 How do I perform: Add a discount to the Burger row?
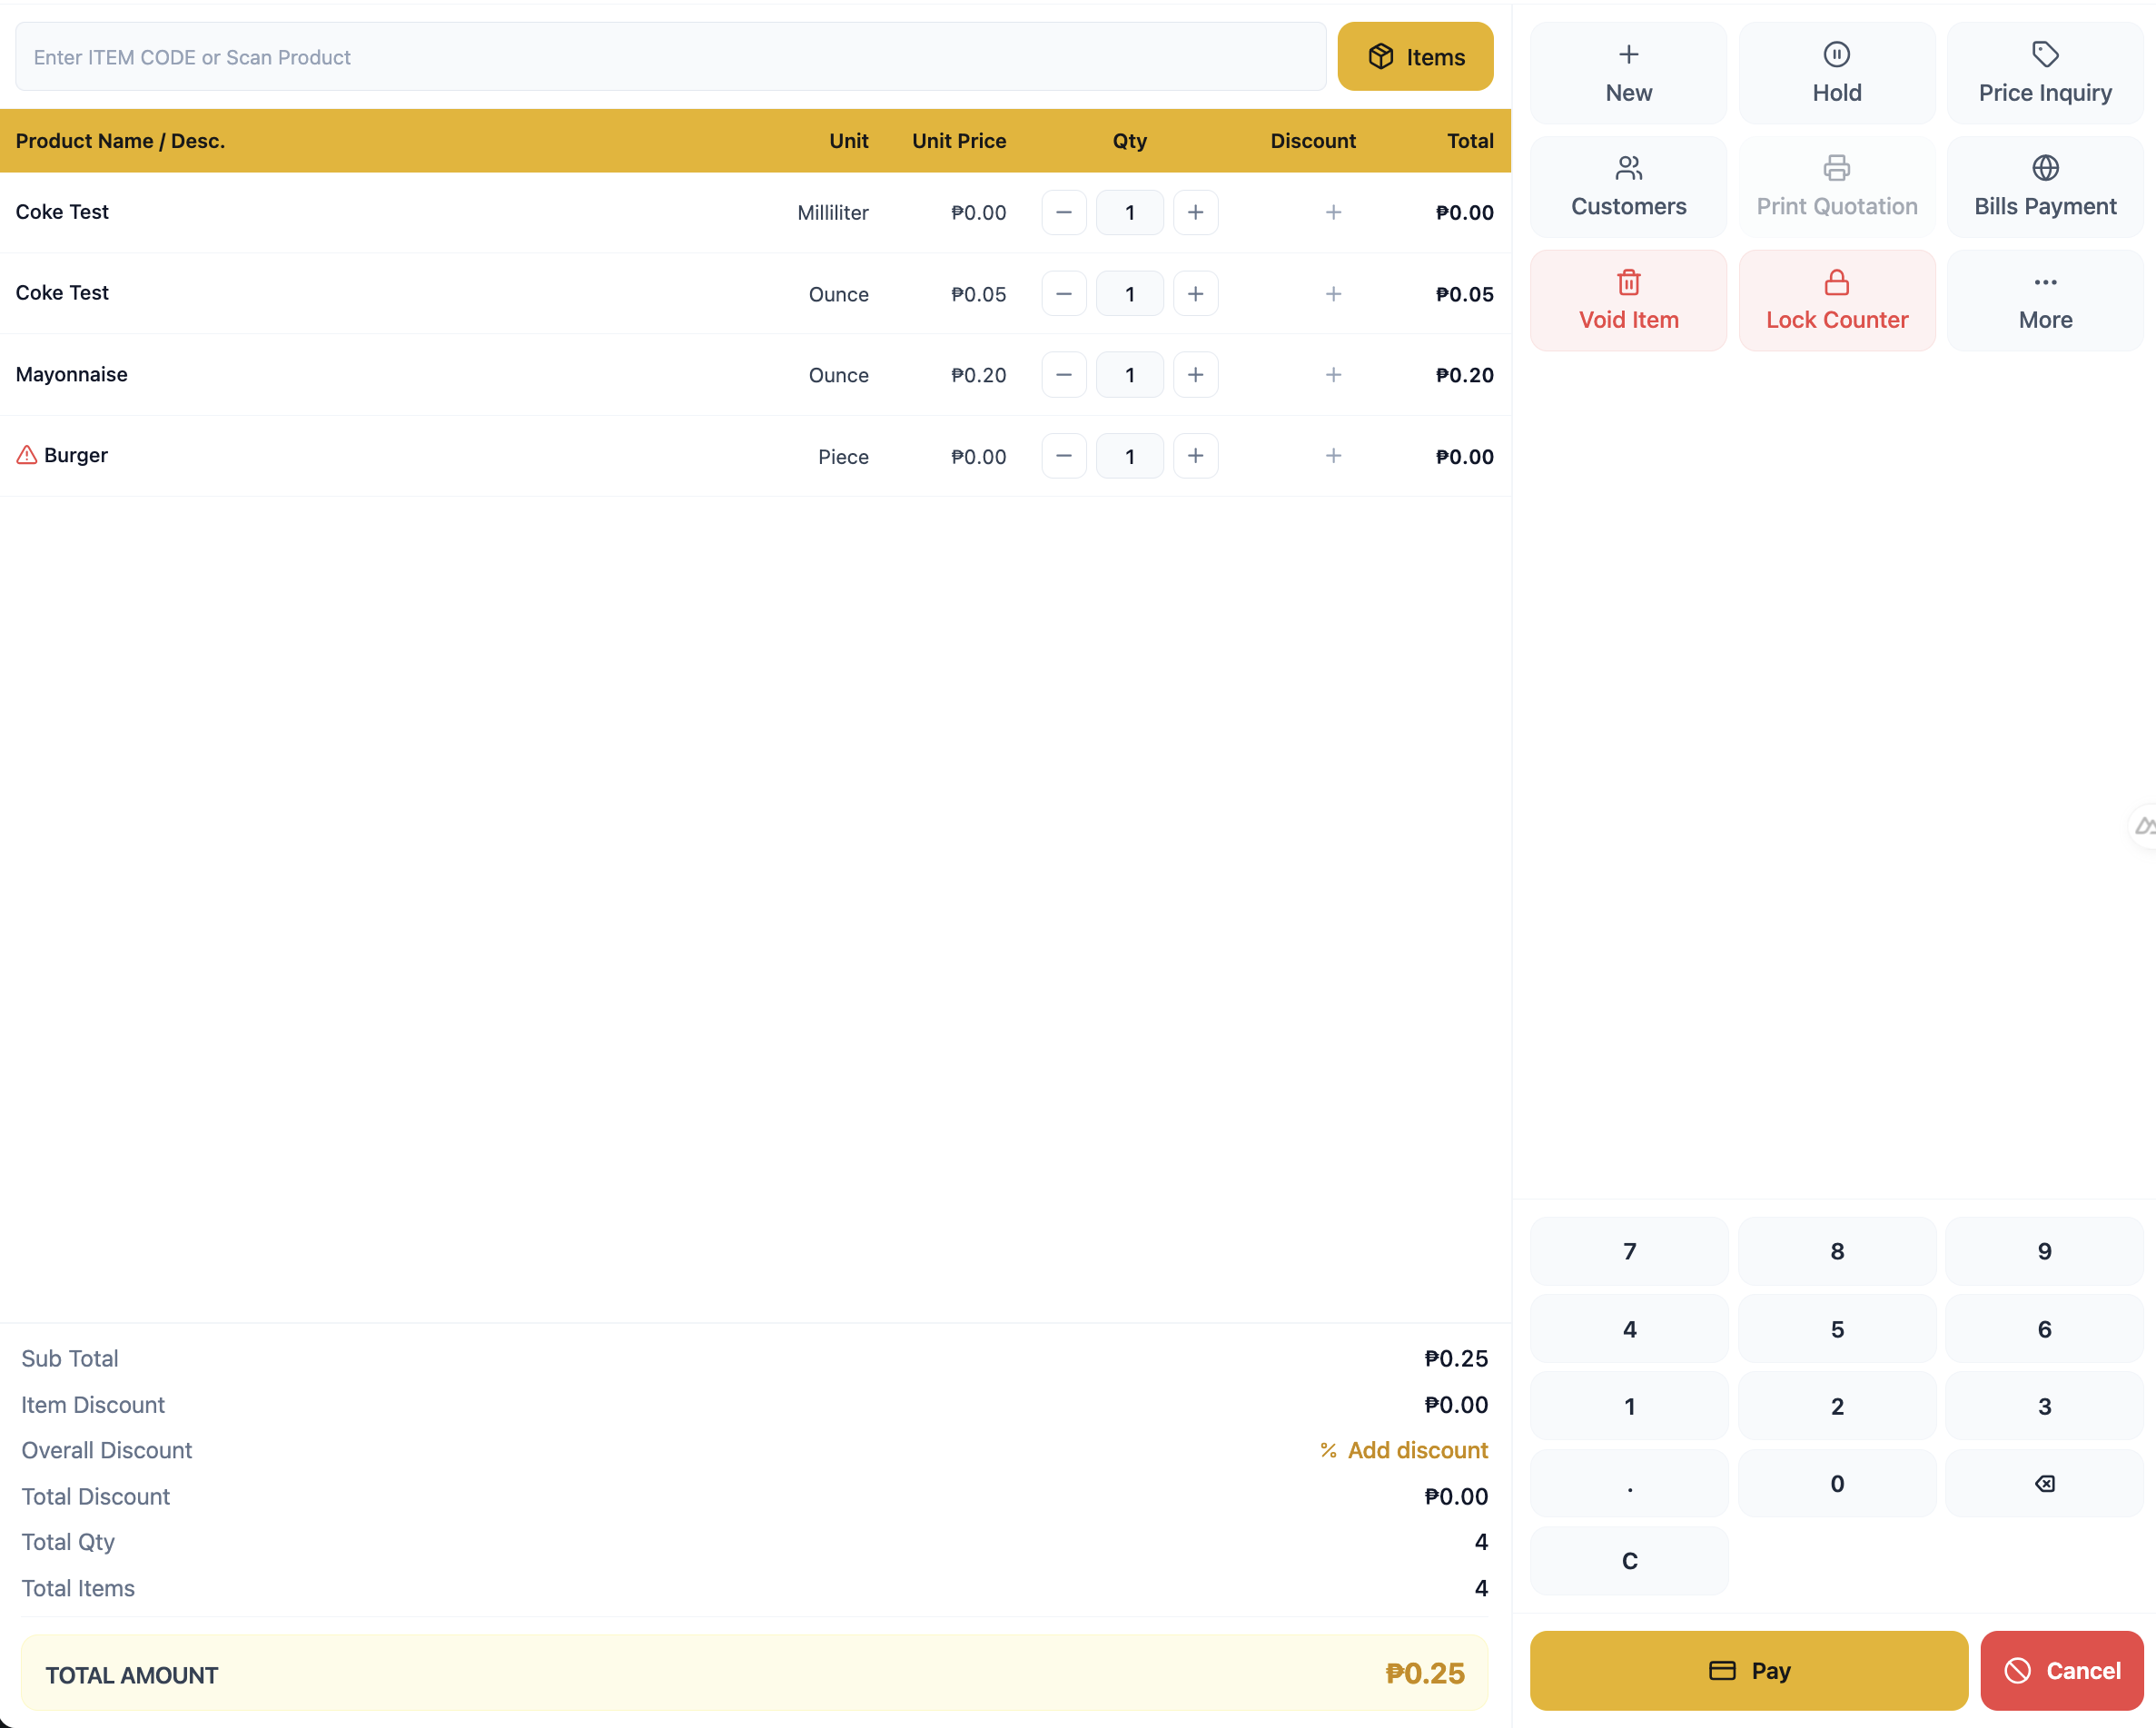point(1333,455)
